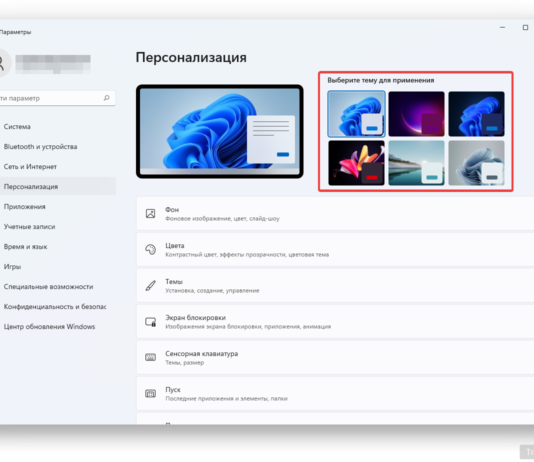Open the Темы settings row
The width and height of the screenshot is (534, 462).
pyautogui.click(x=335, y=286)
